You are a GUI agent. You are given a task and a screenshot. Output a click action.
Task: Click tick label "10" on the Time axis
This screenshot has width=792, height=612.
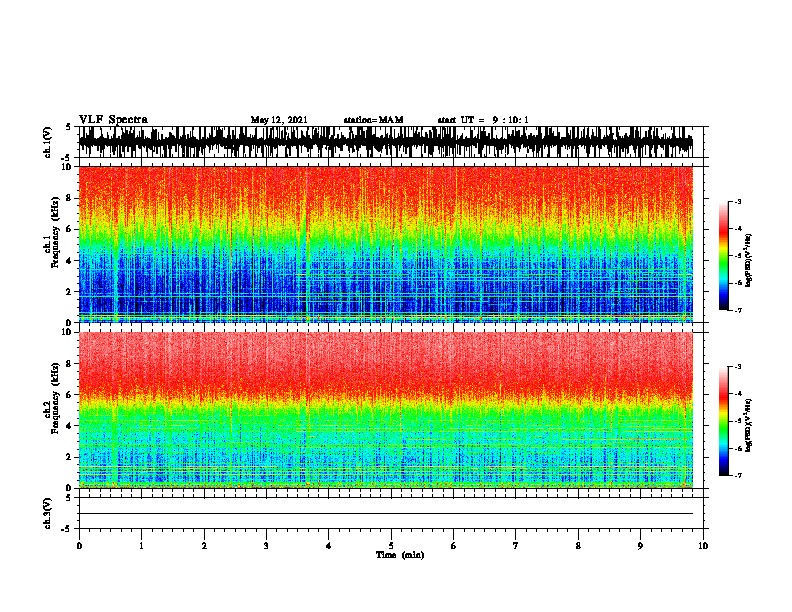pos(703,546)
